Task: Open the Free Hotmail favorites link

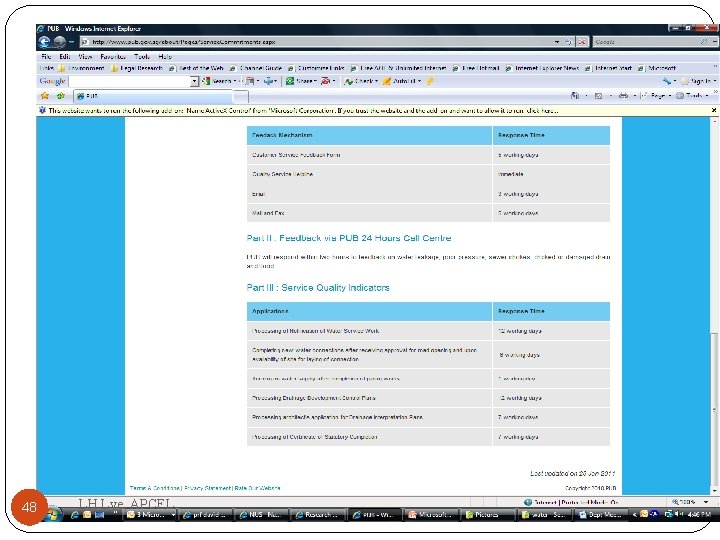Action: pyautogui.click(x=476, y=68)
